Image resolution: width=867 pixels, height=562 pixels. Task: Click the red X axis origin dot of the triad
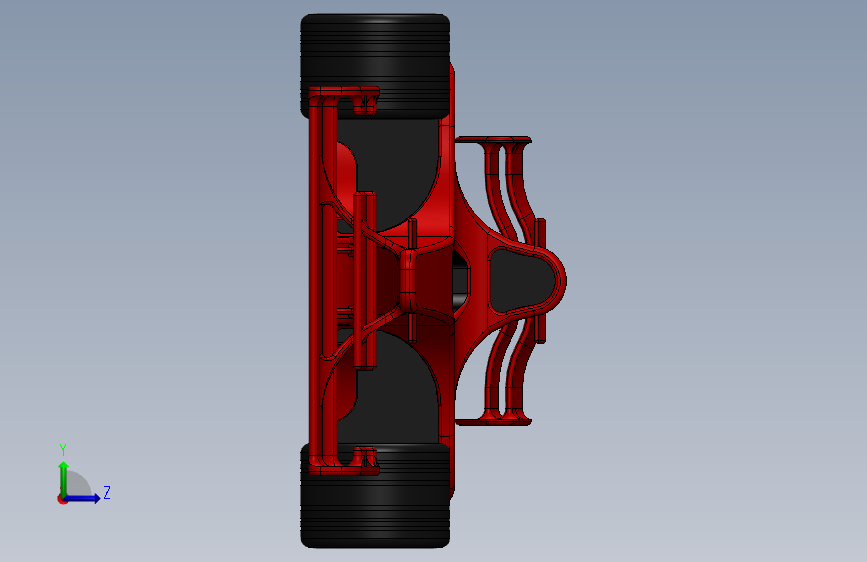[x=62, y=499]
